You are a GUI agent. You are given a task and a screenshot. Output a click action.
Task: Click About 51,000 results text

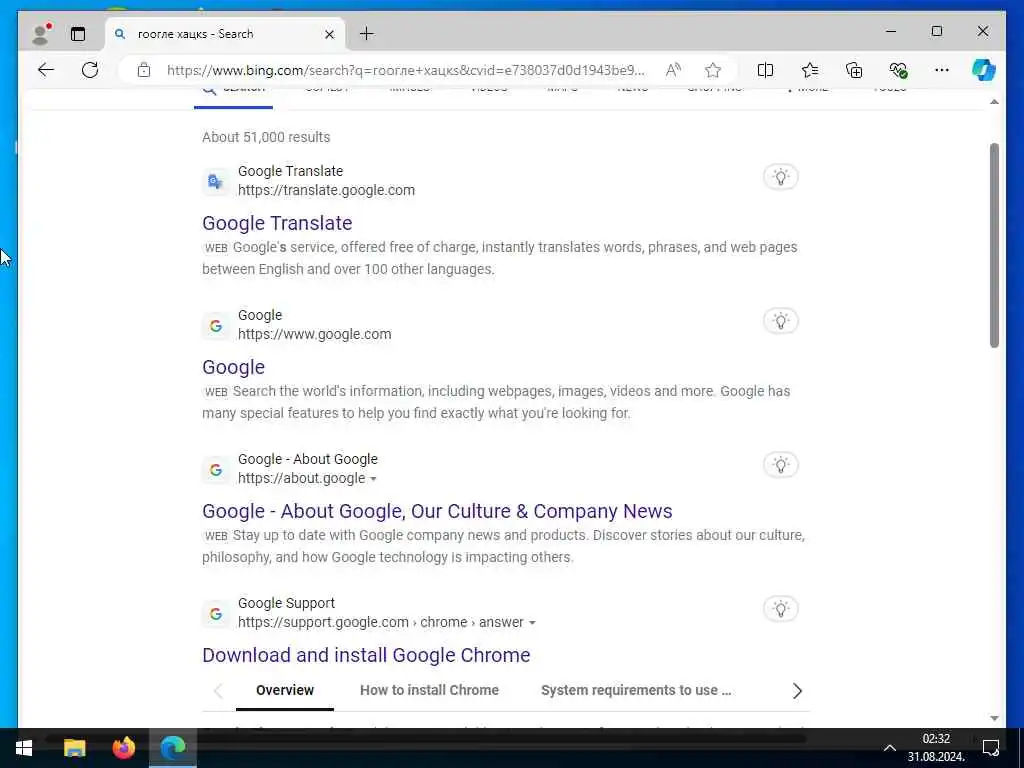point(266,137)
